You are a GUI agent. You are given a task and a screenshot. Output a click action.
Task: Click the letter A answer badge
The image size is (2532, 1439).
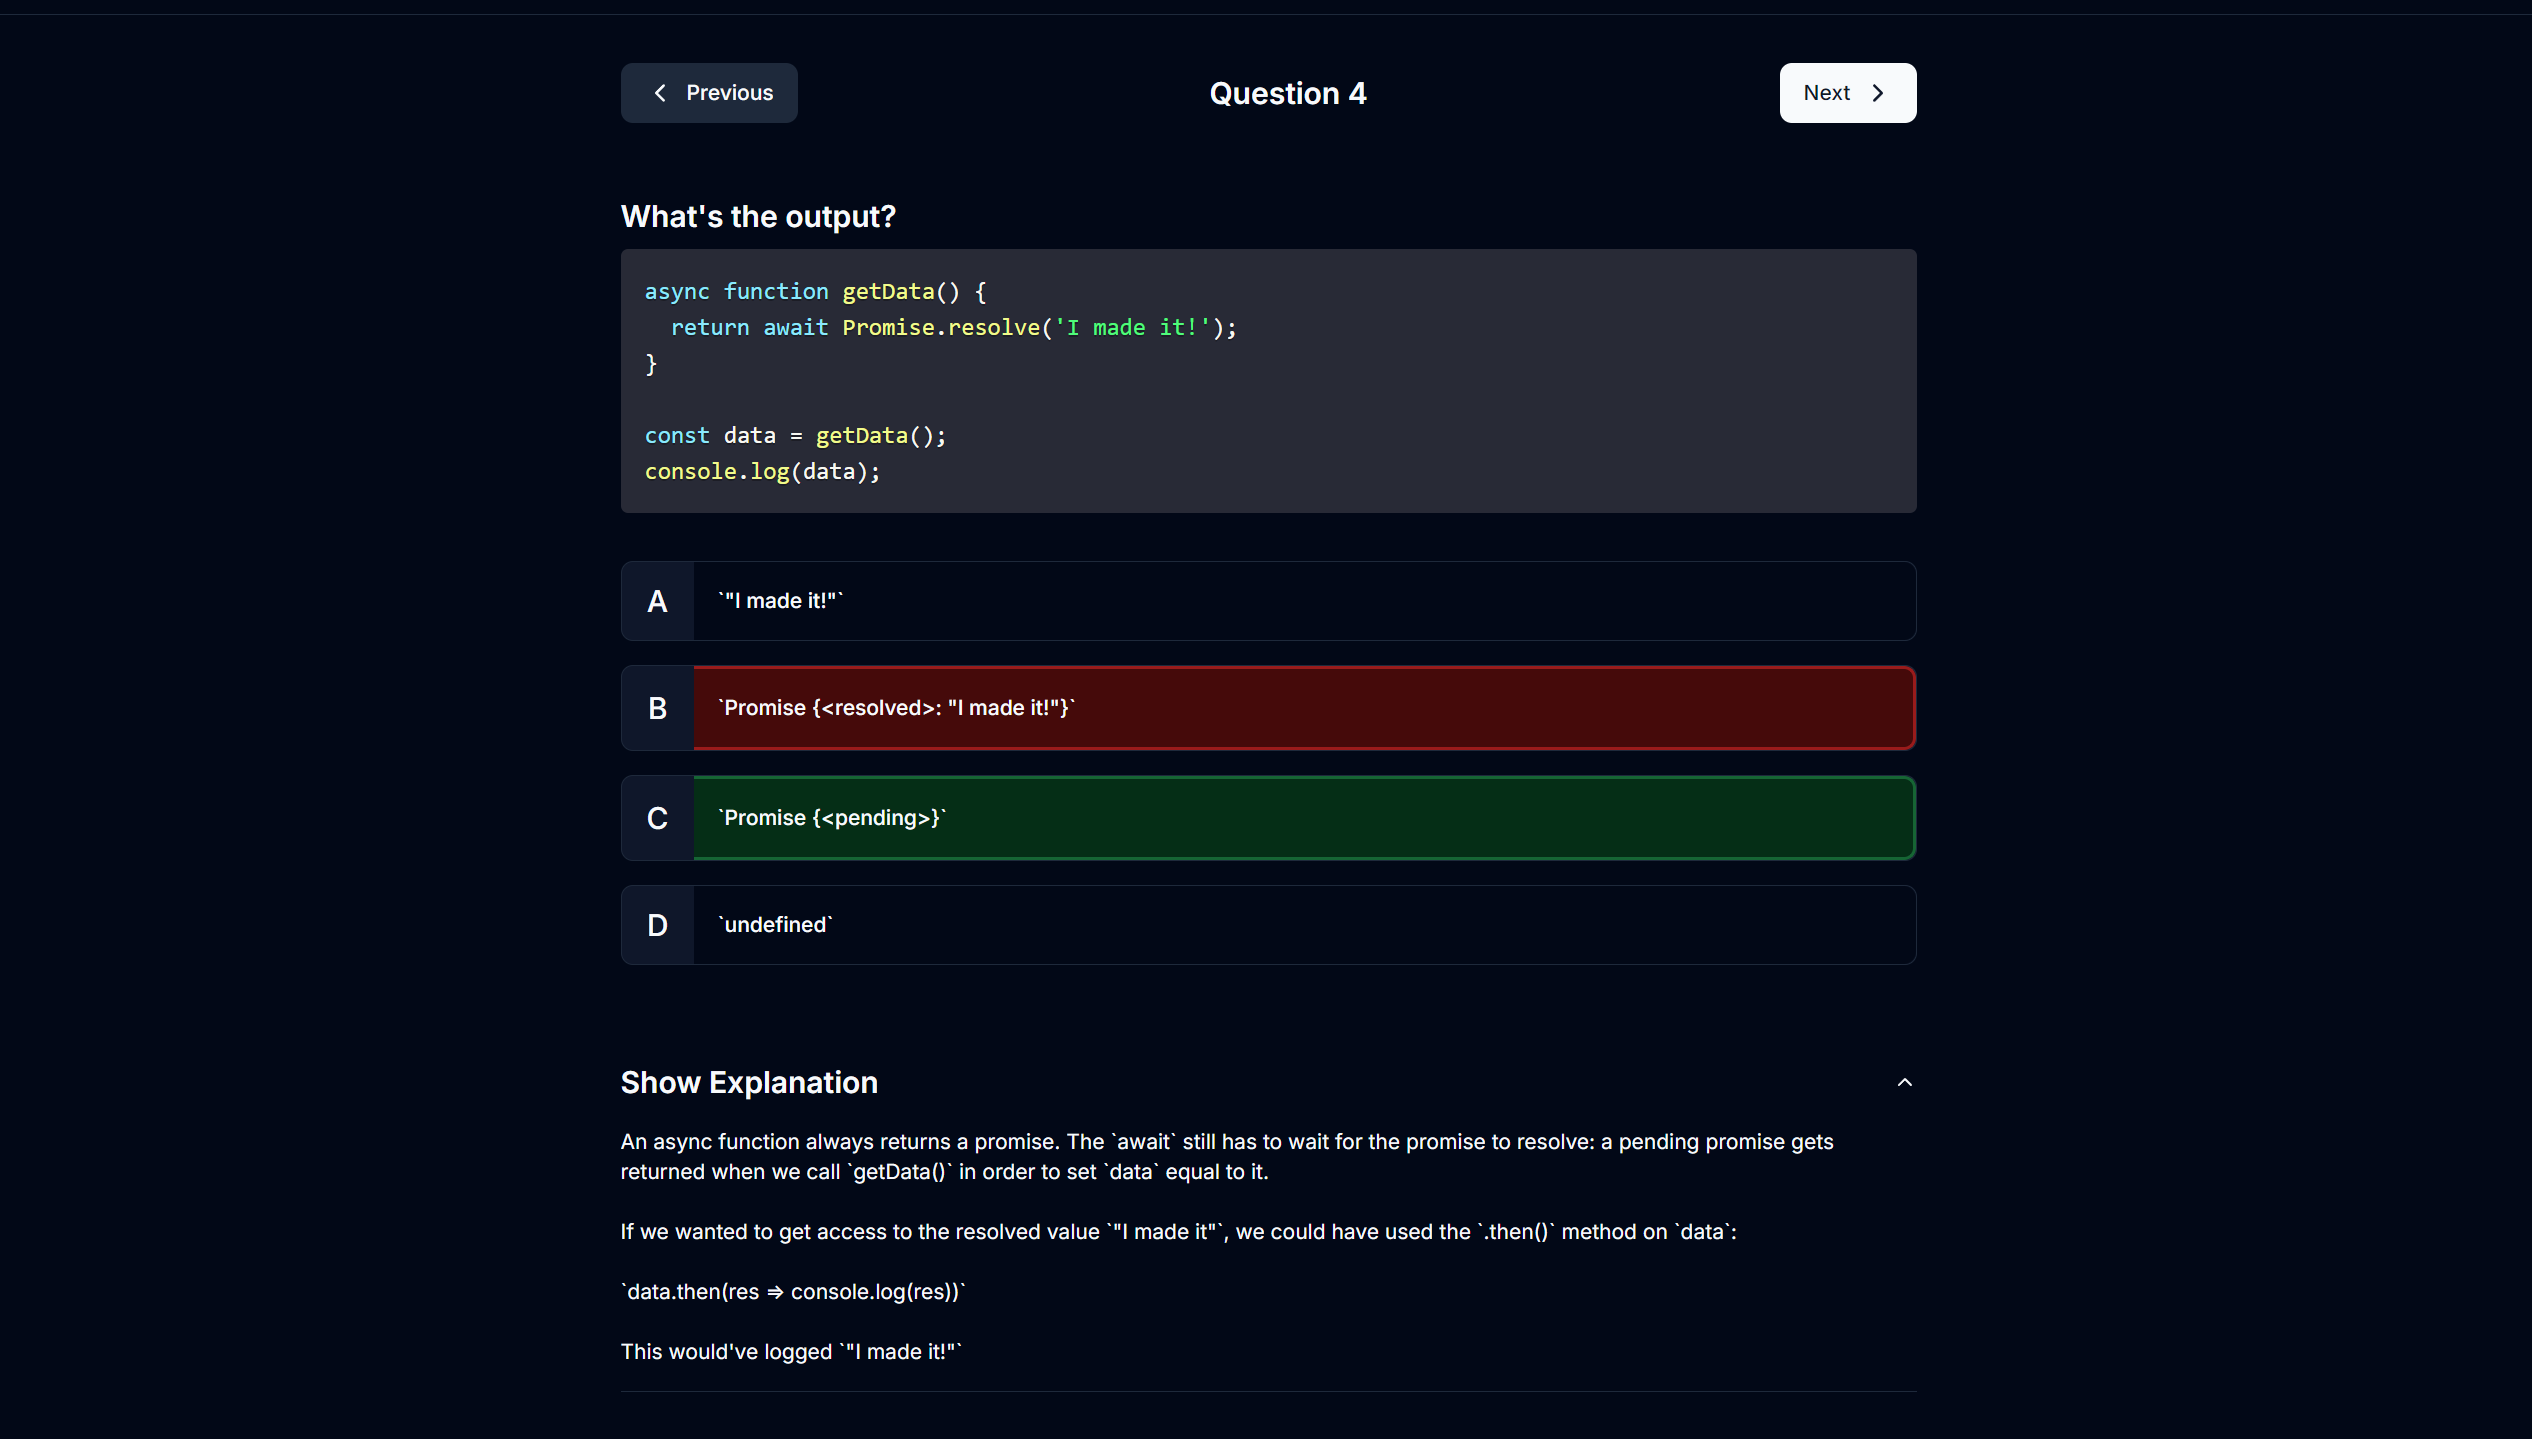pyautogui.click(x=657, y=601)
